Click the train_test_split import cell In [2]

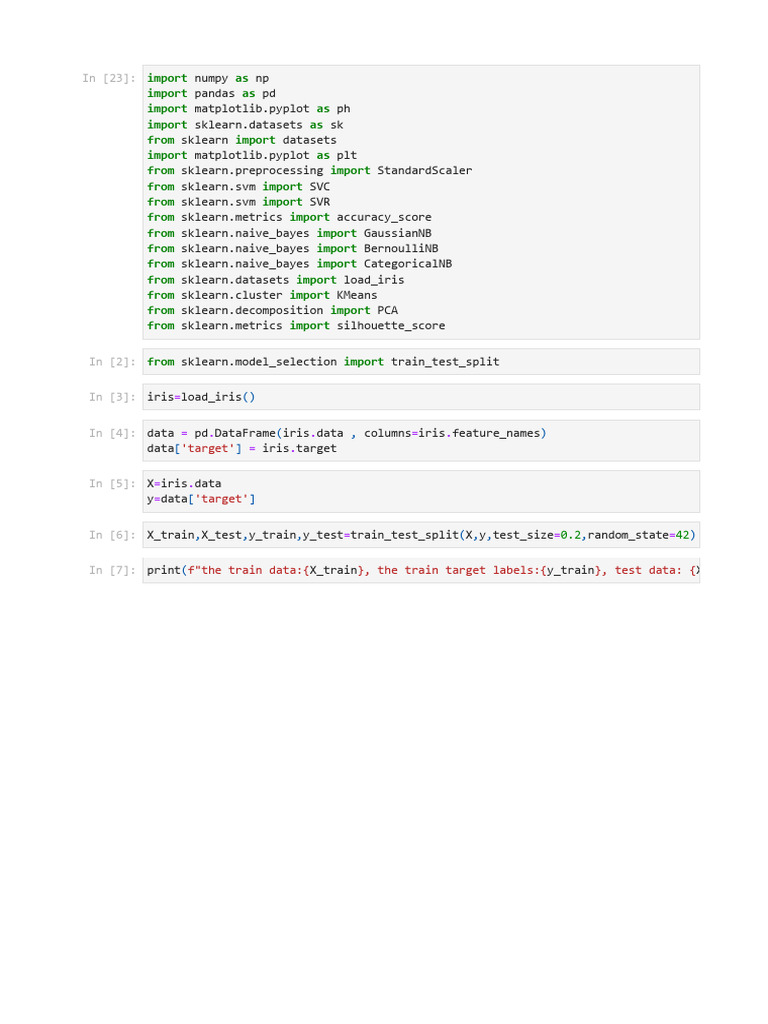point(421,362)
